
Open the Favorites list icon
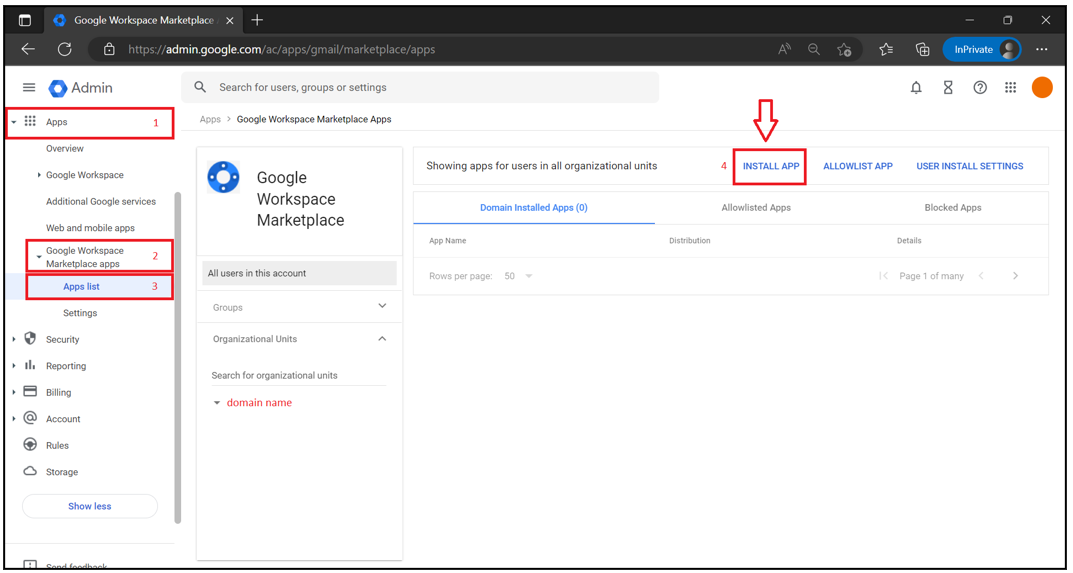coord(887,49)
